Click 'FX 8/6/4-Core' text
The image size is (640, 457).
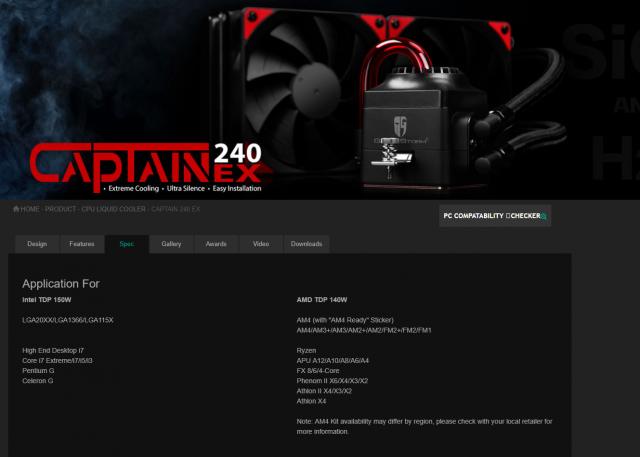[318, 371]
